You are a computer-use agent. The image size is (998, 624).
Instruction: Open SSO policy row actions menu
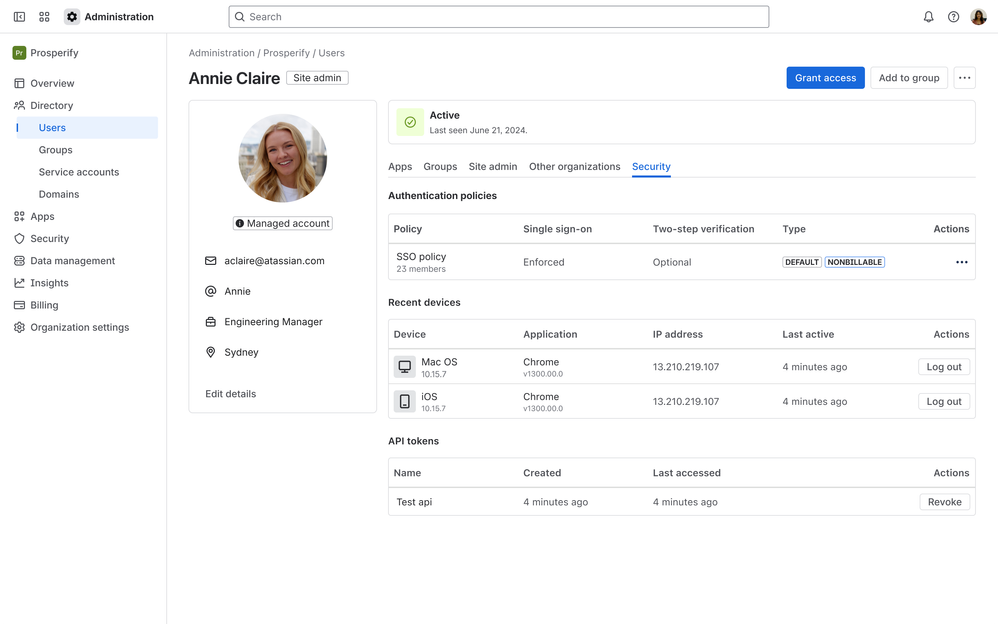961,262
